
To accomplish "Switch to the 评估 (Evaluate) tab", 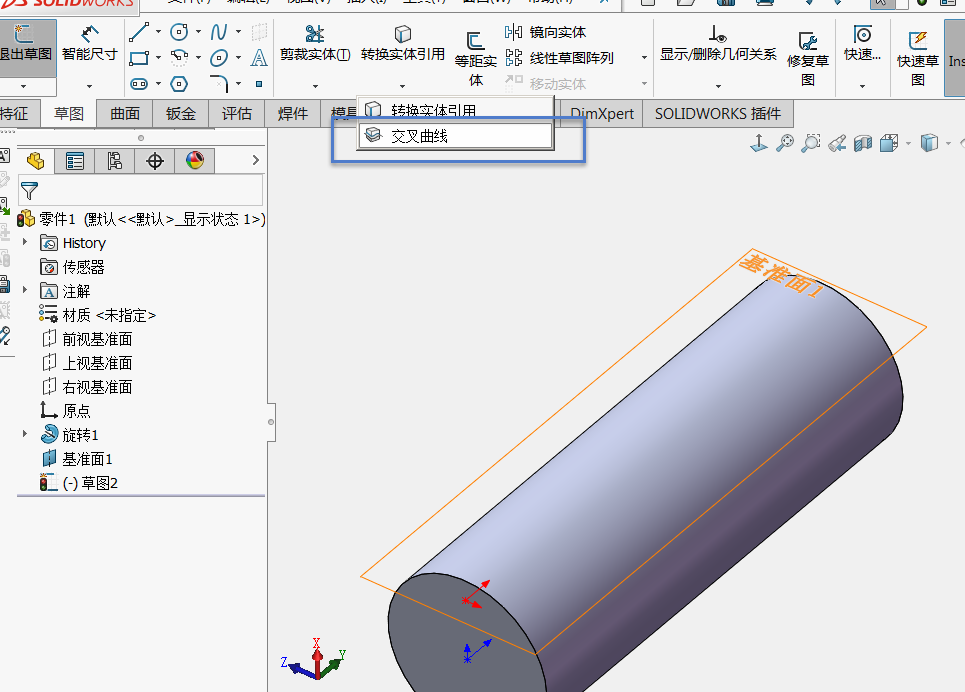I will [236, 113].
